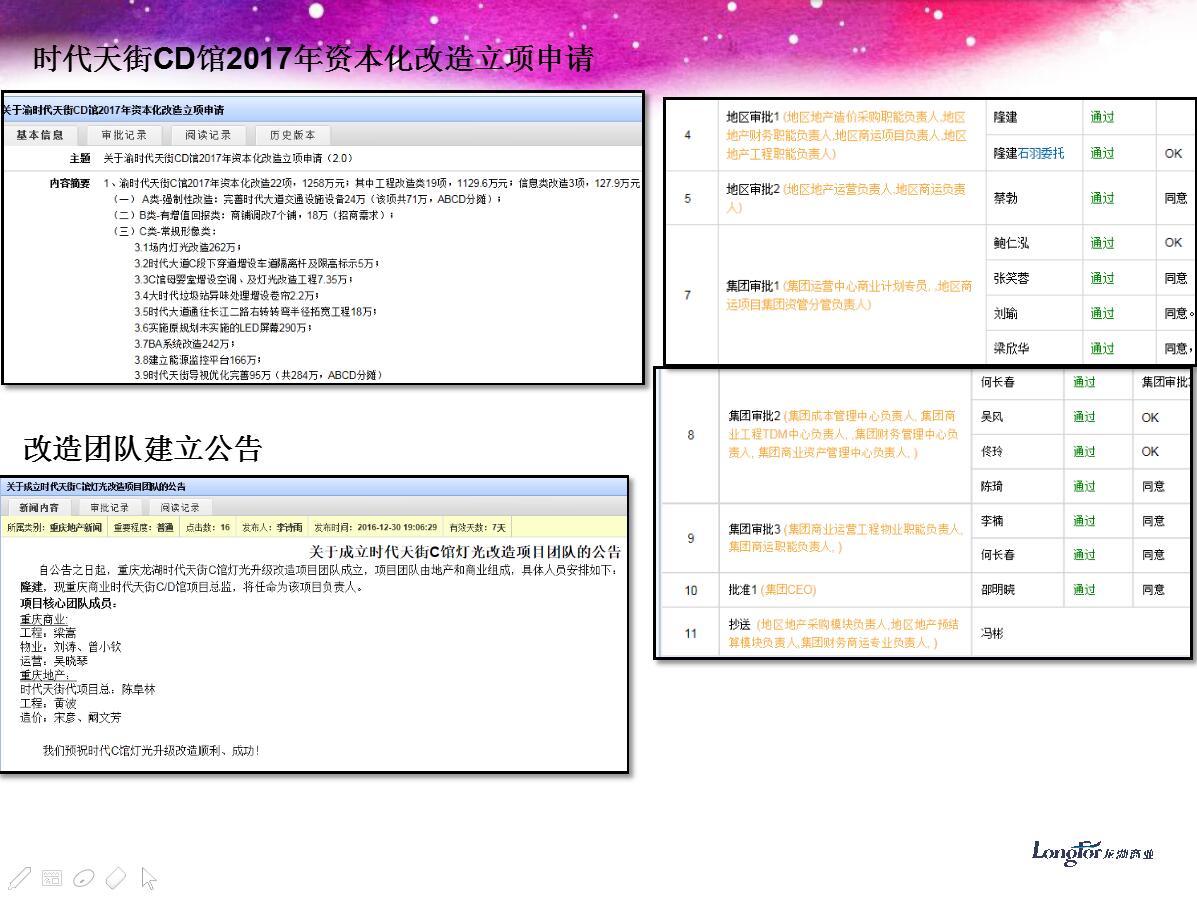Click the 集团审批2 step cell

pyautogui.click(x=845, y=434)
